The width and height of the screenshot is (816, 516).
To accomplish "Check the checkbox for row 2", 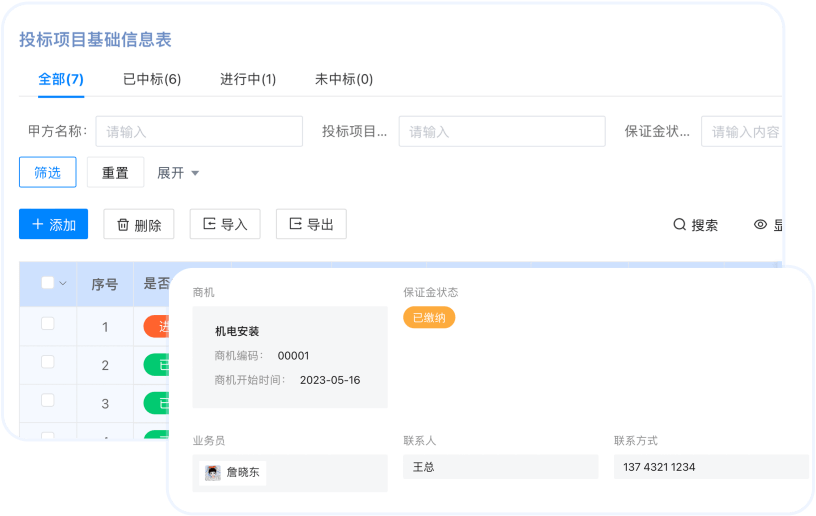I will tap(47, 363).
